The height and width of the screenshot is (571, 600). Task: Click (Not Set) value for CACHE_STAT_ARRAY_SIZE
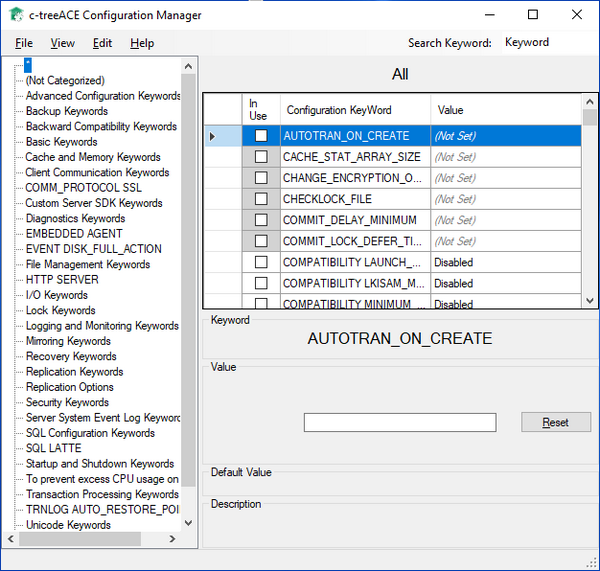[506, 157]
